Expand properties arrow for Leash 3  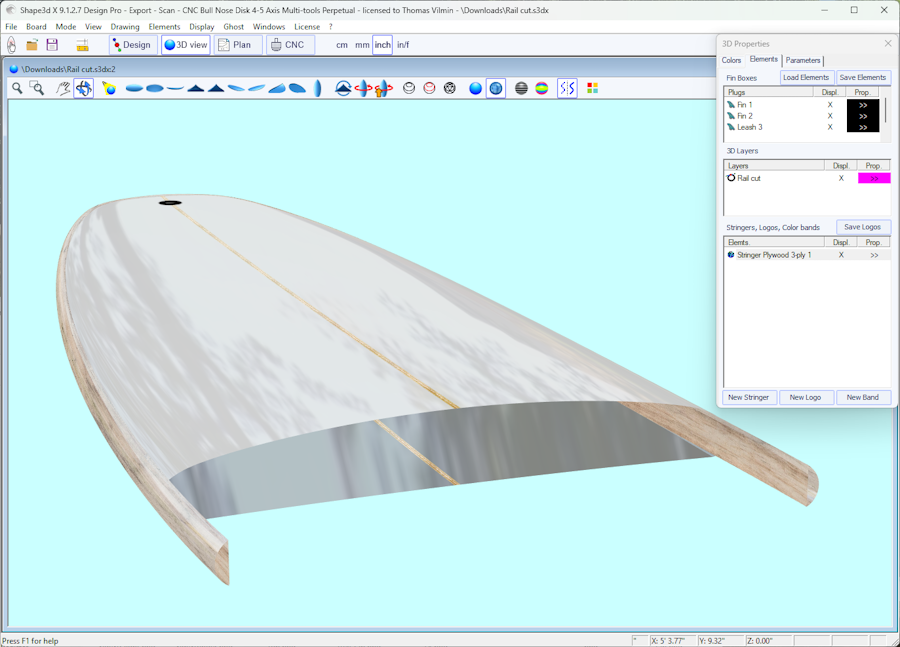pyautogui.click(x=863, y=128)
